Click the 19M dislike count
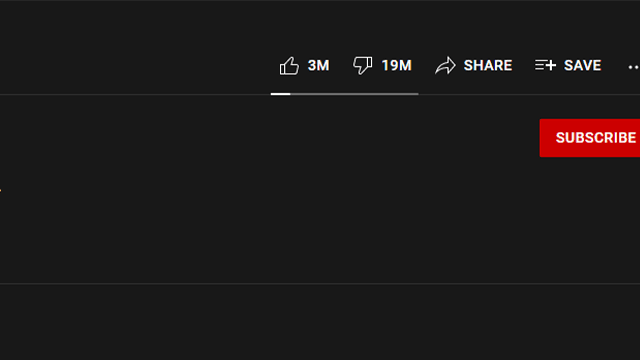The width and height of the screenshot is (640, 360). (396, 65)
